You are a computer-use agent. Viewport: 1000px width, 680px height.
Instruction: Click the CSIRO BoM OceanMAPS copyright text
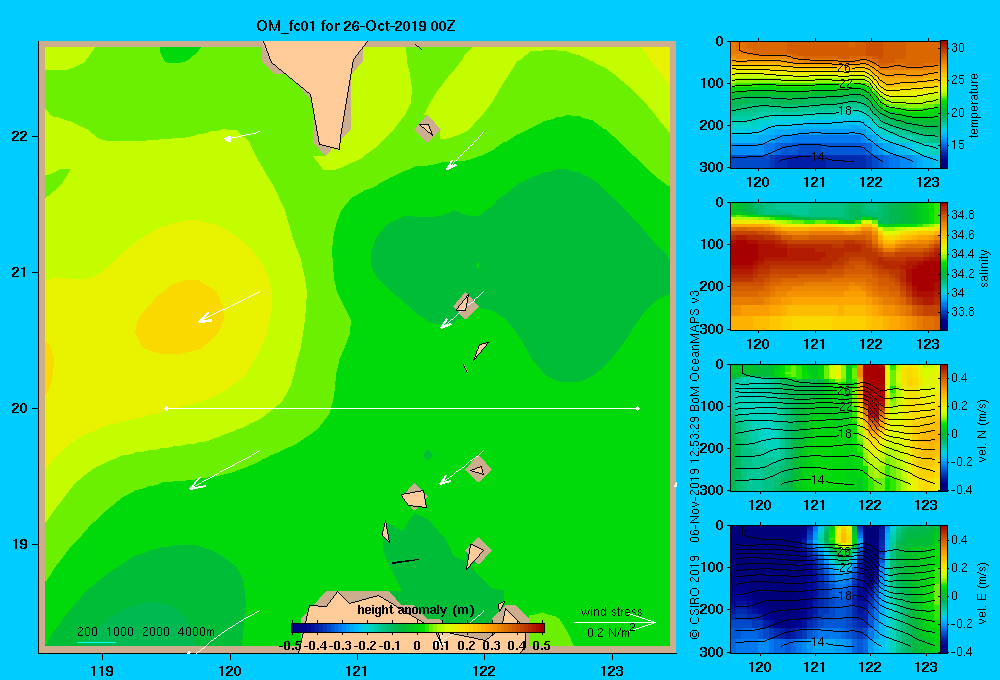click(695, 464)
